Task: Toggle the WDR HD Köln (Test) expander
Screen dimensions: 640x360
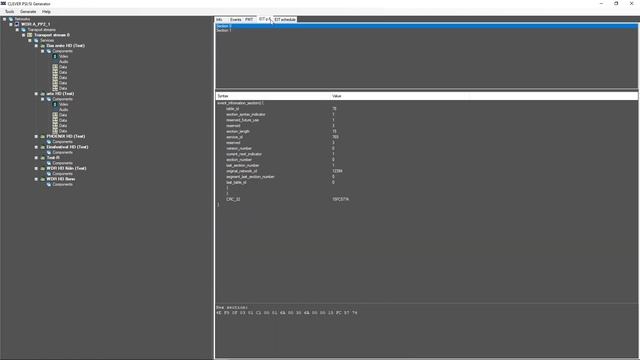Action: 36,168
